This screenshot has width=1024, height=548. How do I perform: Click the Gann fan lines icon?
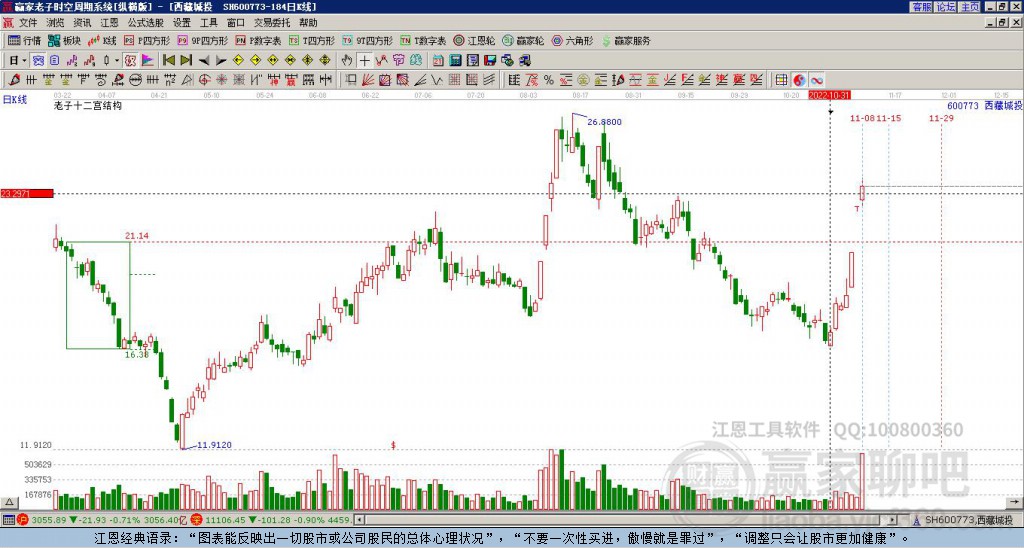368,80
